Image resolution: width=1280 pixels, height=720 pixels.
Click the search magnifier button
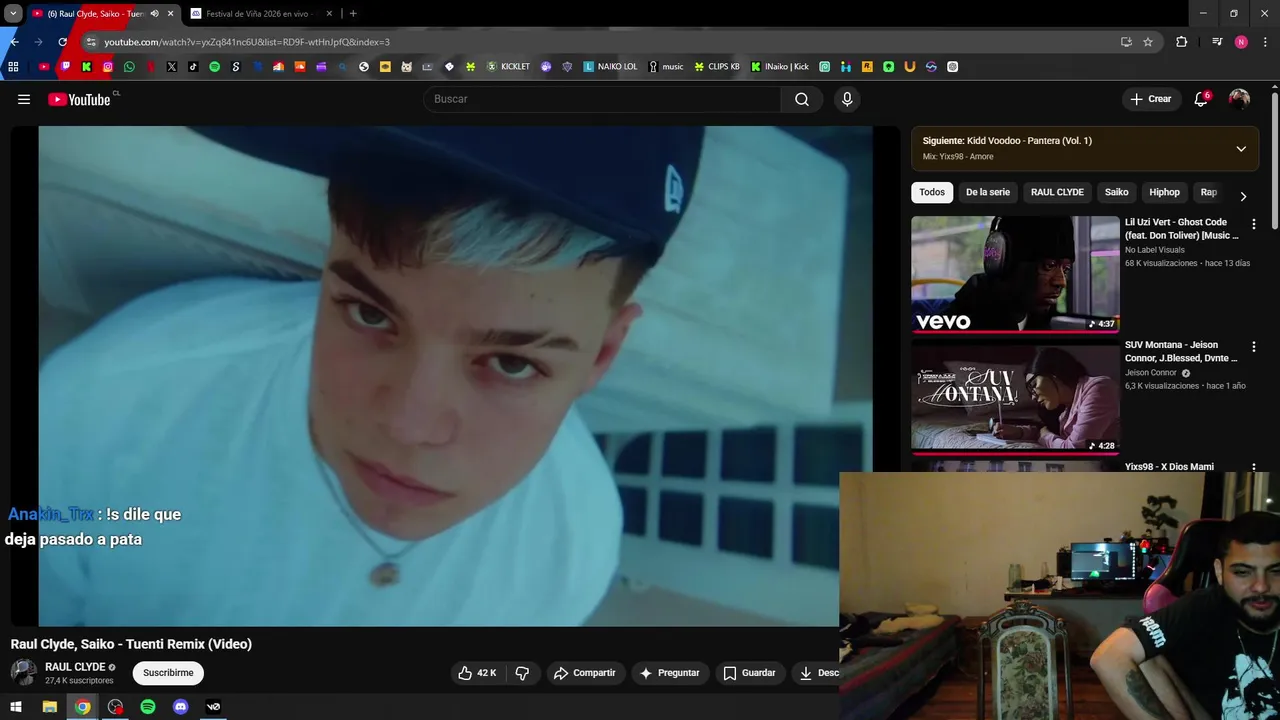coord(802,99)
